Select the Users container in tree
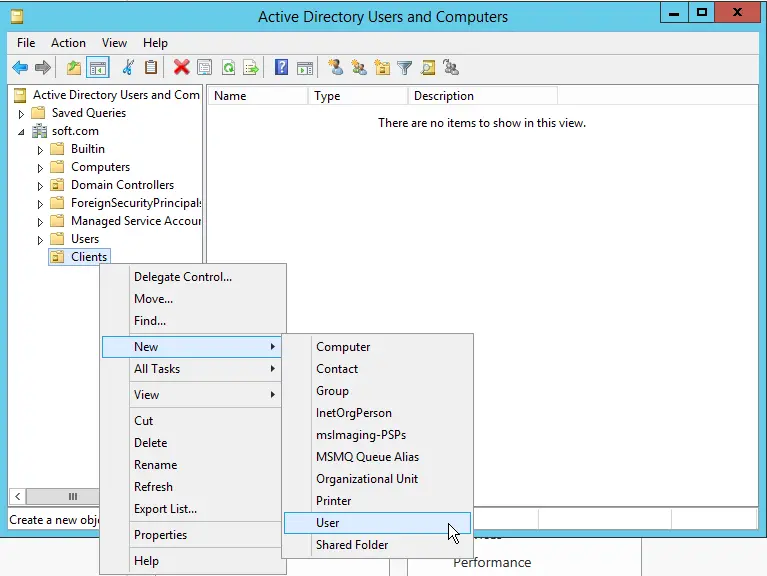This screenshot has height=576, width=767. (85, 239)
